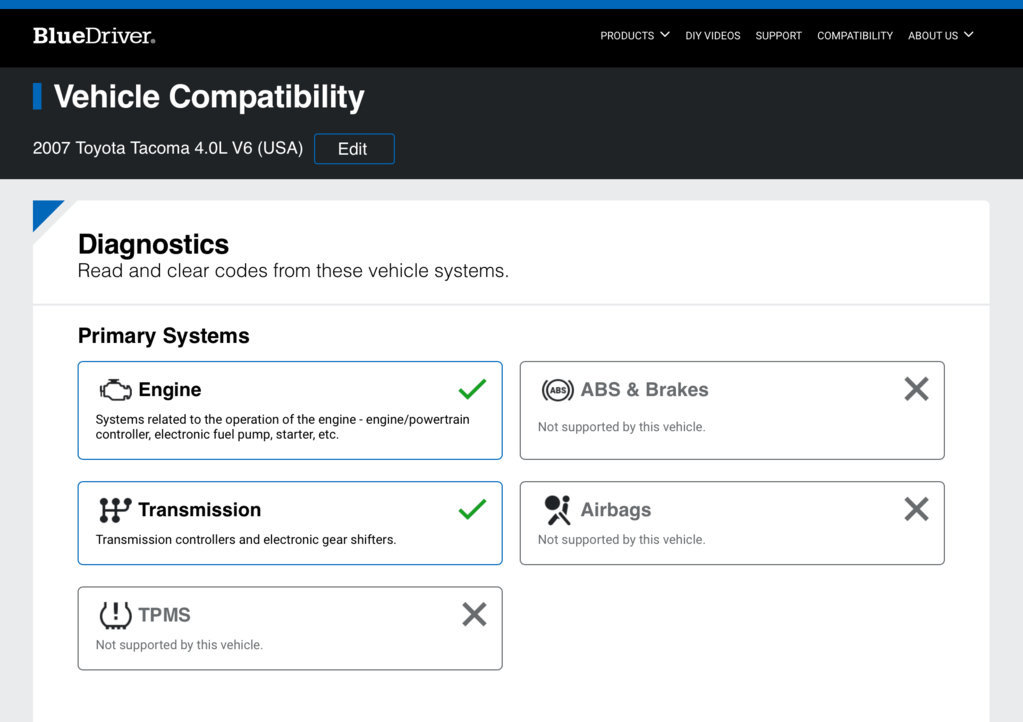1023x722 pixels.
Task: Click the Airbags X mark
Action: click(916, 509)
